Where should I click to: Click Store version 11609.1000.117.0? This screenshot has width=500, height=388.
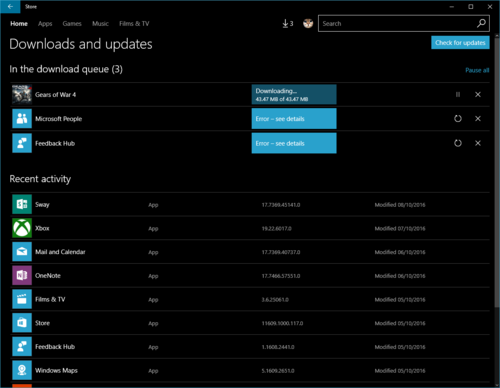click(x=282, y=323)
